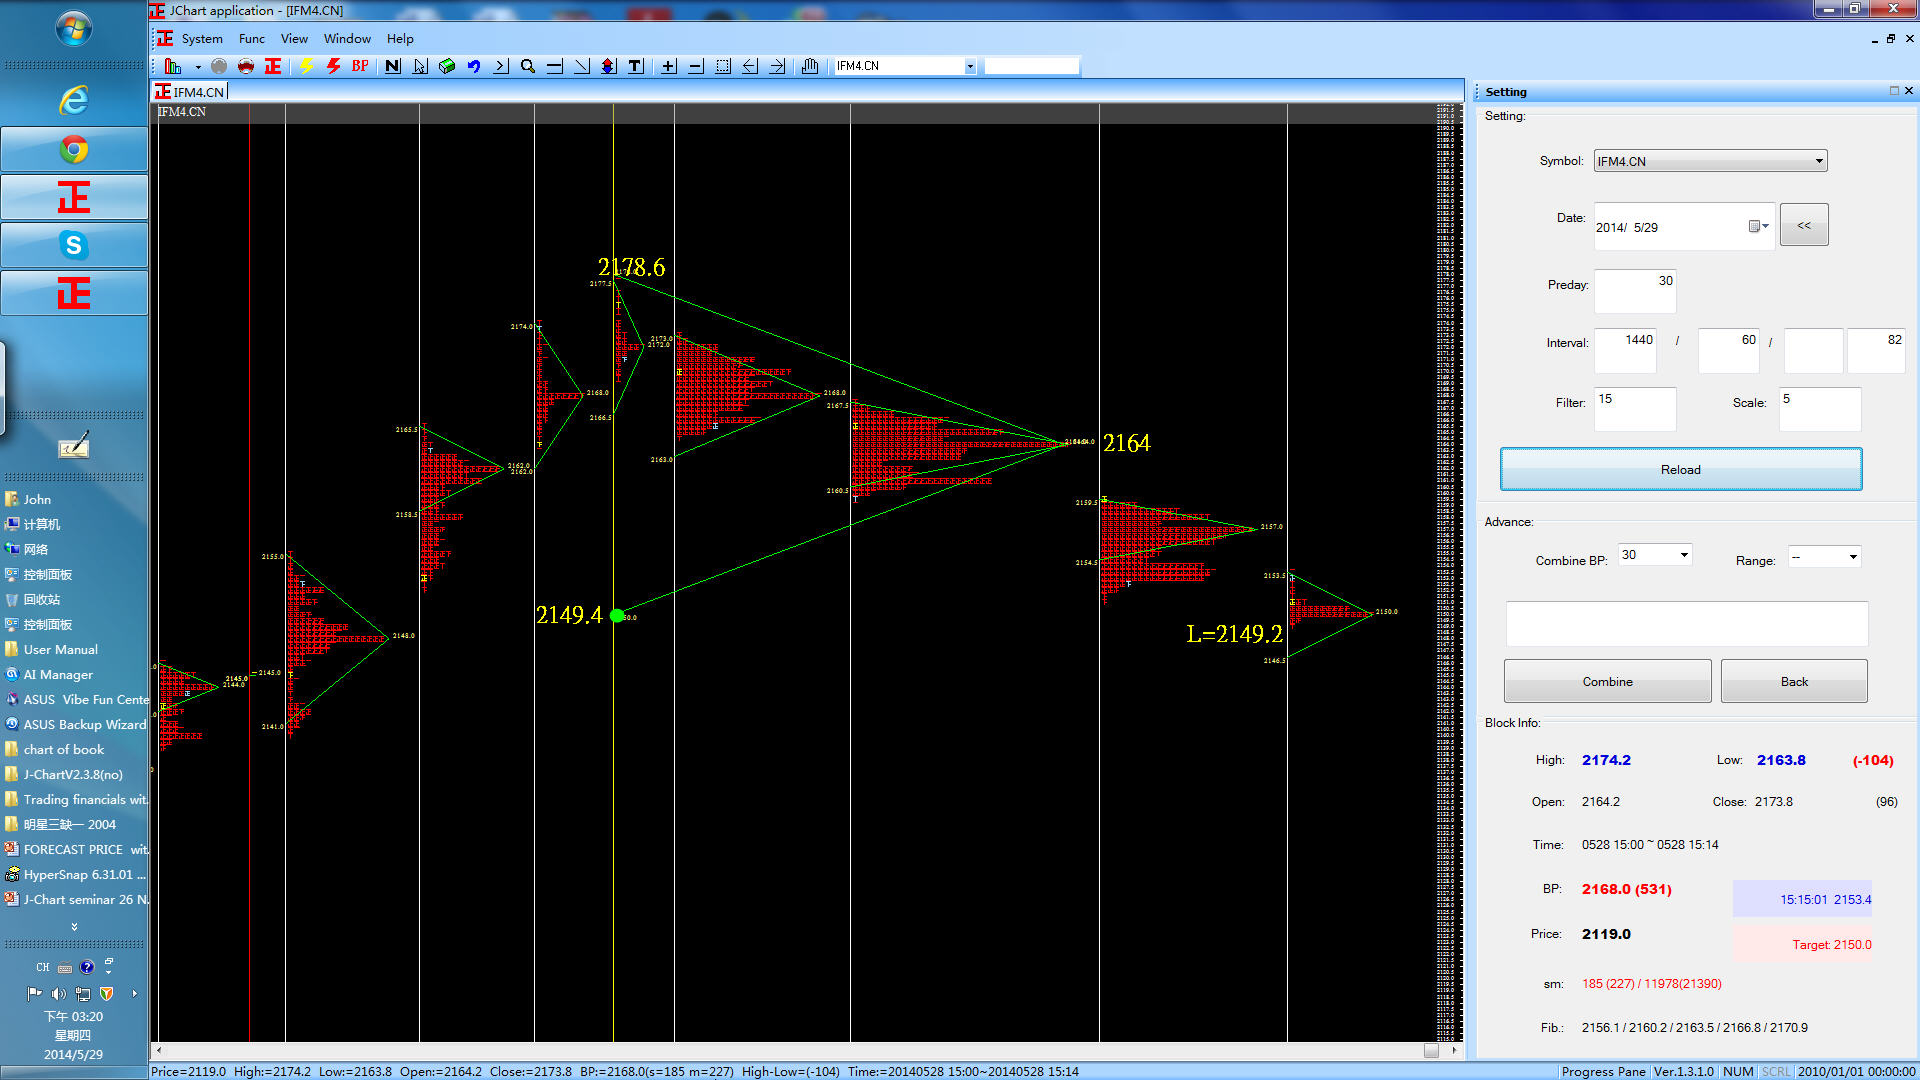Select the horizontal line drawing tool
The width and height of the screenshot is (1920, 1080).
point(555,66)
